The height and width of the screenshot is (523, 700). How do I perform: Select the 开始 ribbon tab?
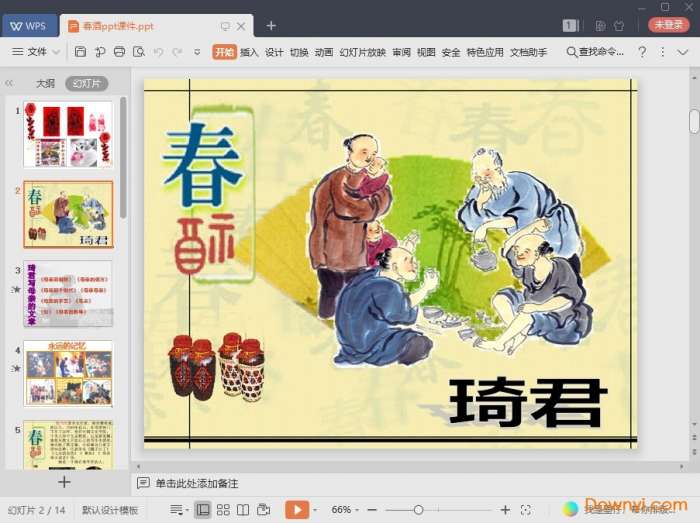(224, 52)
